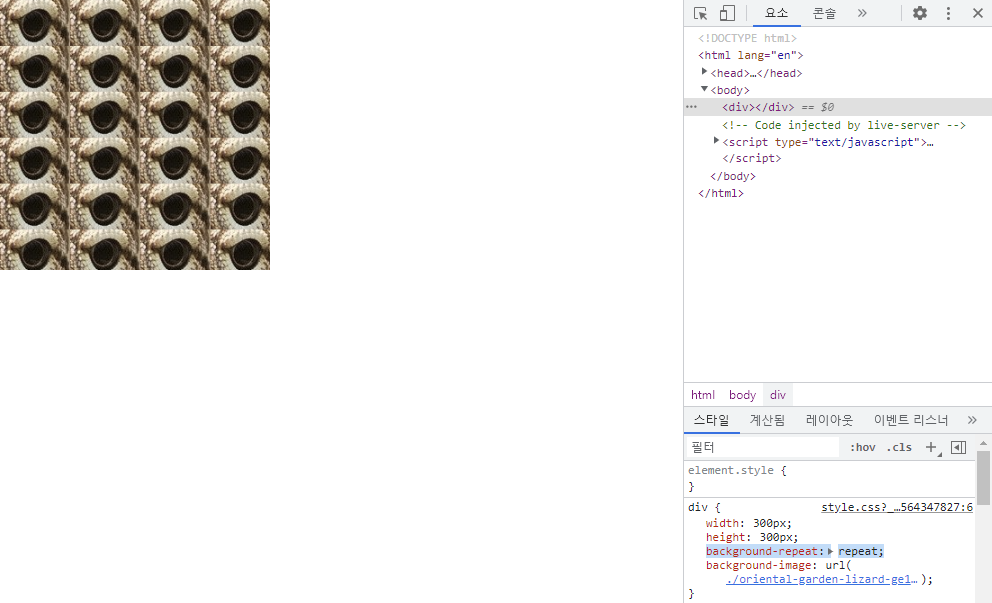Open the 레이아웃 tab

(829, 420)
